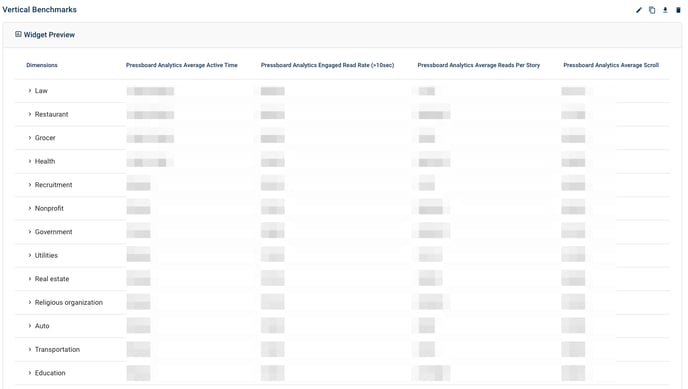This screenshot has height=389, width=688.
Task: Click the Vertical Benchmarks title
Action: click(39, 10)
